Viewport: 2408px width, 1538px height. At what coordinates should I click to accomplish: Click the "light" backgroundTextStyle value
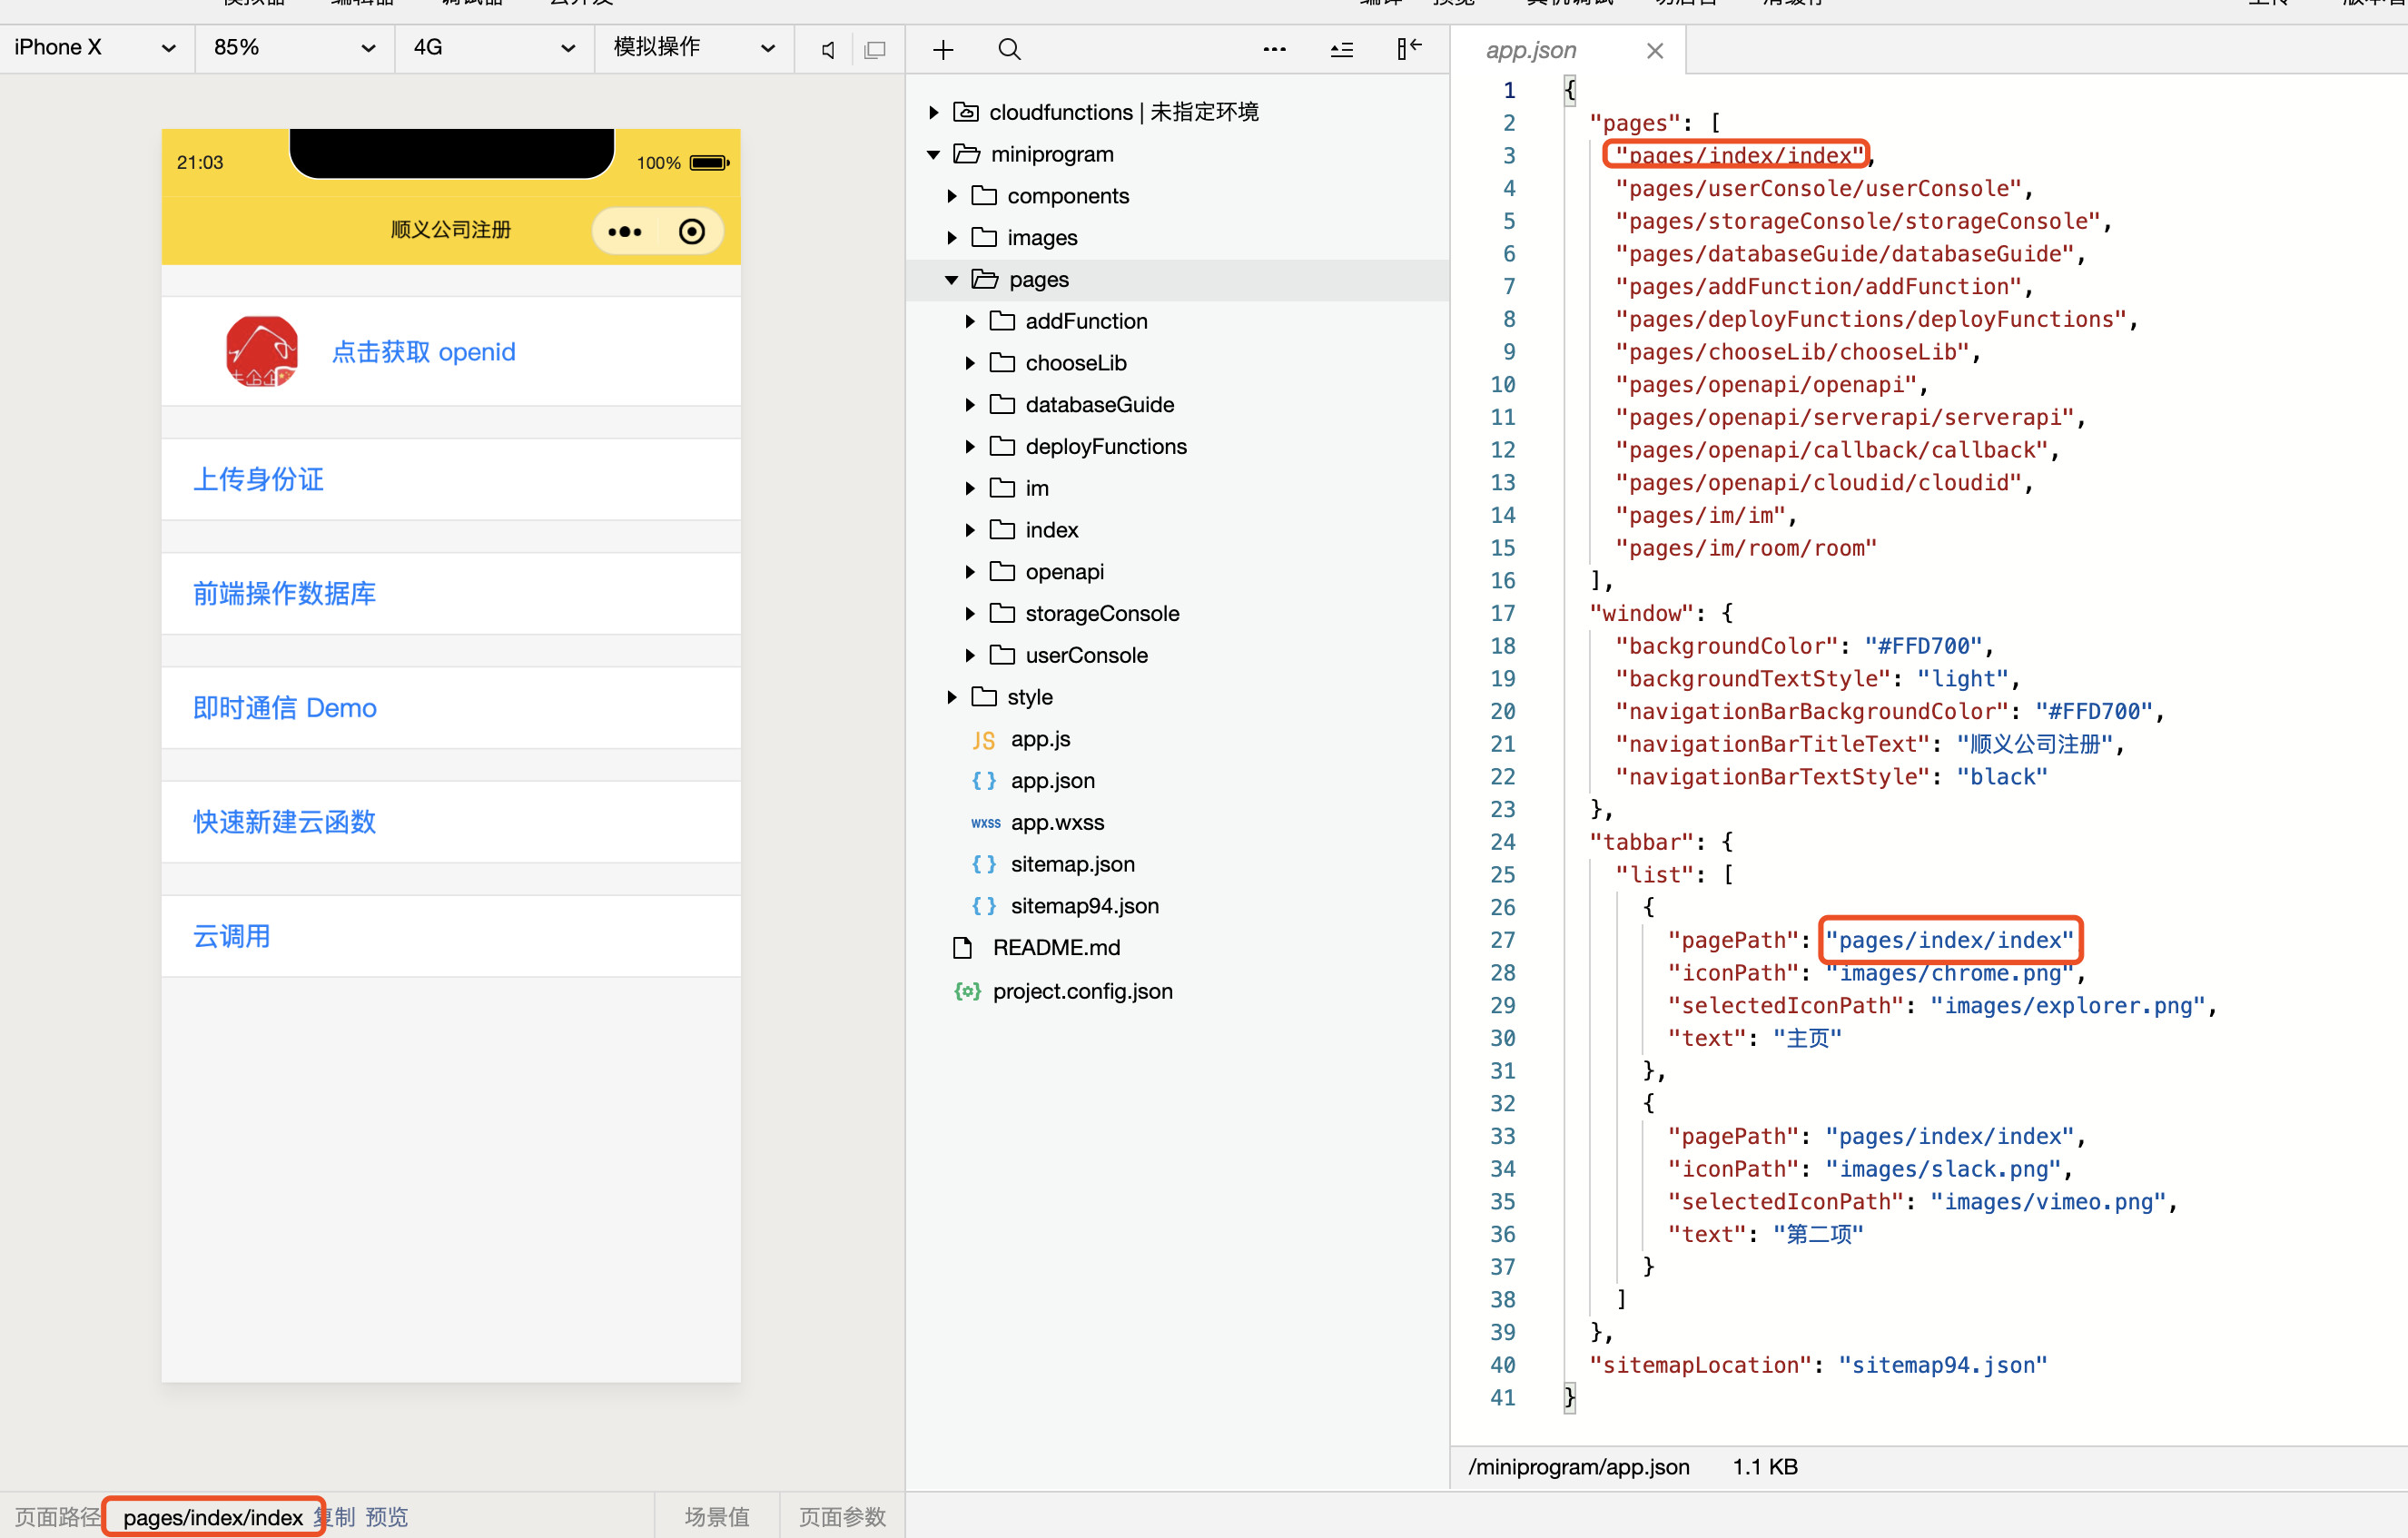[1962, 679]
